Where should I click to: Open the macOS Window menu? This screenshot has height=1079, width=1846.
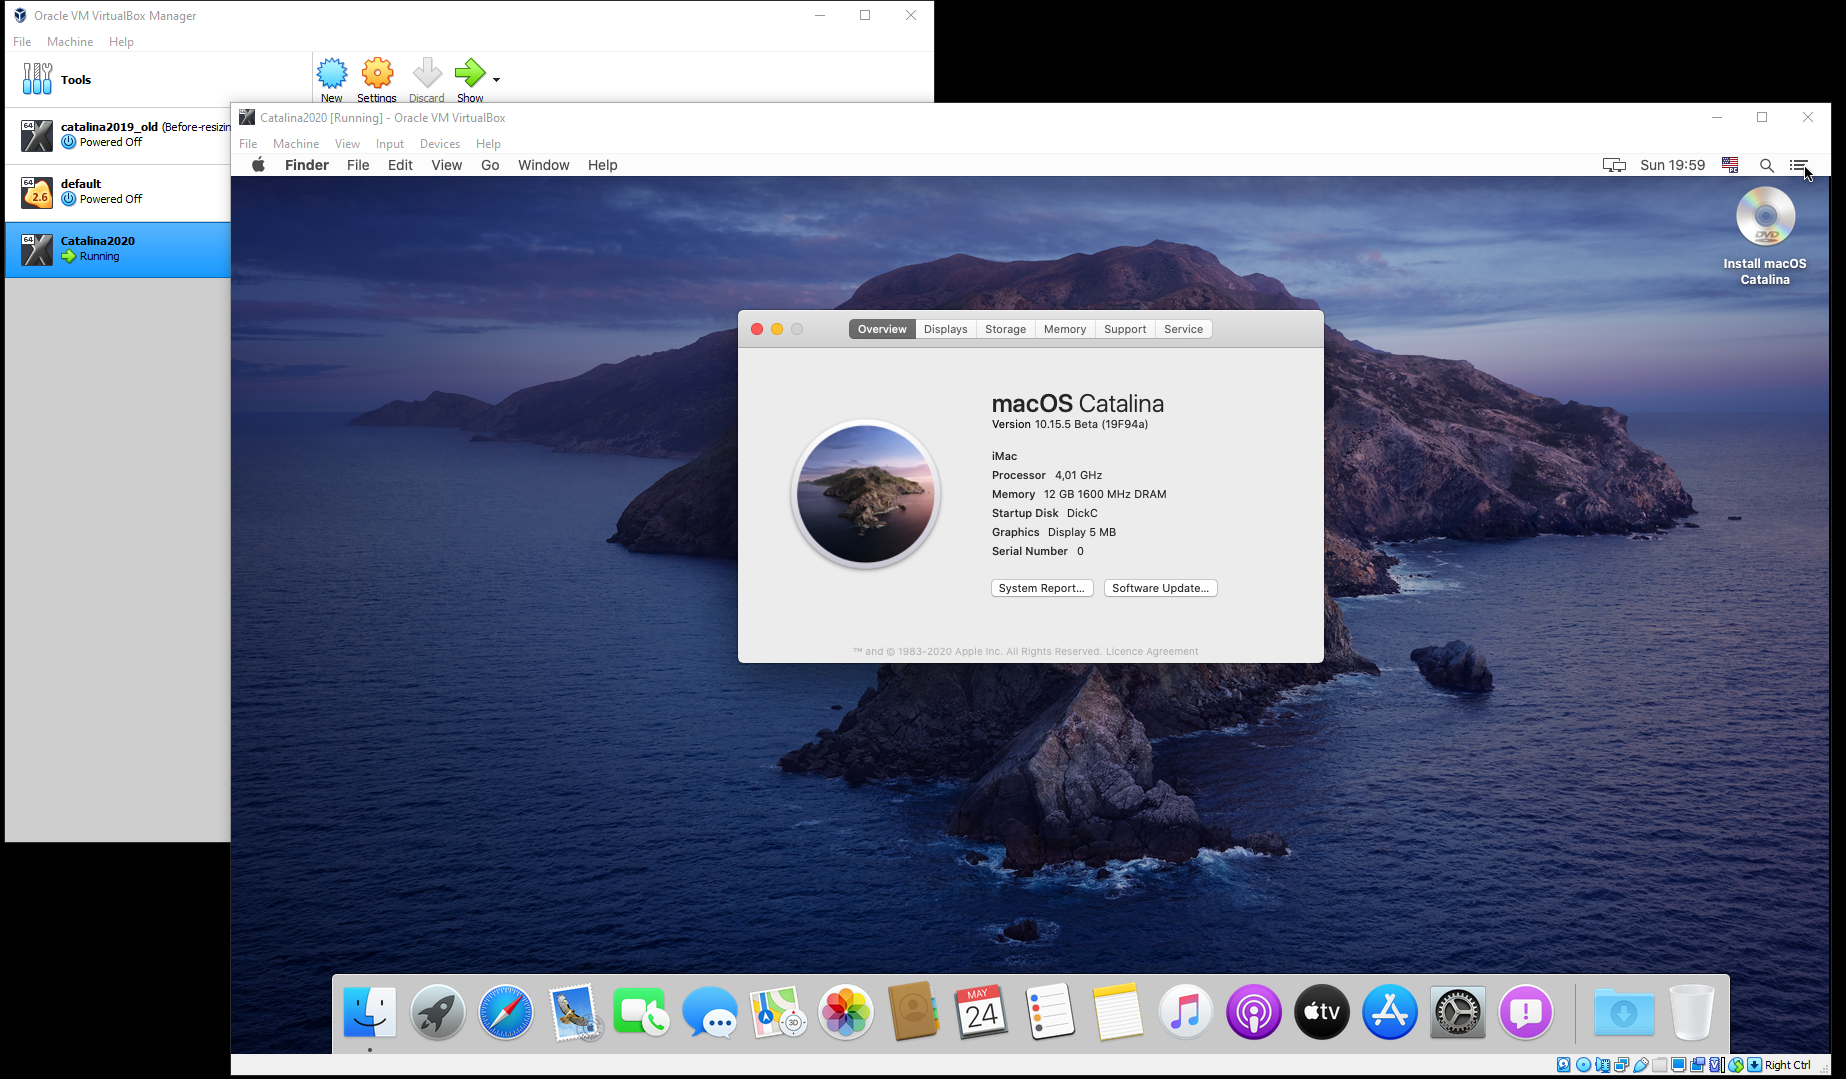coord(544,165)
